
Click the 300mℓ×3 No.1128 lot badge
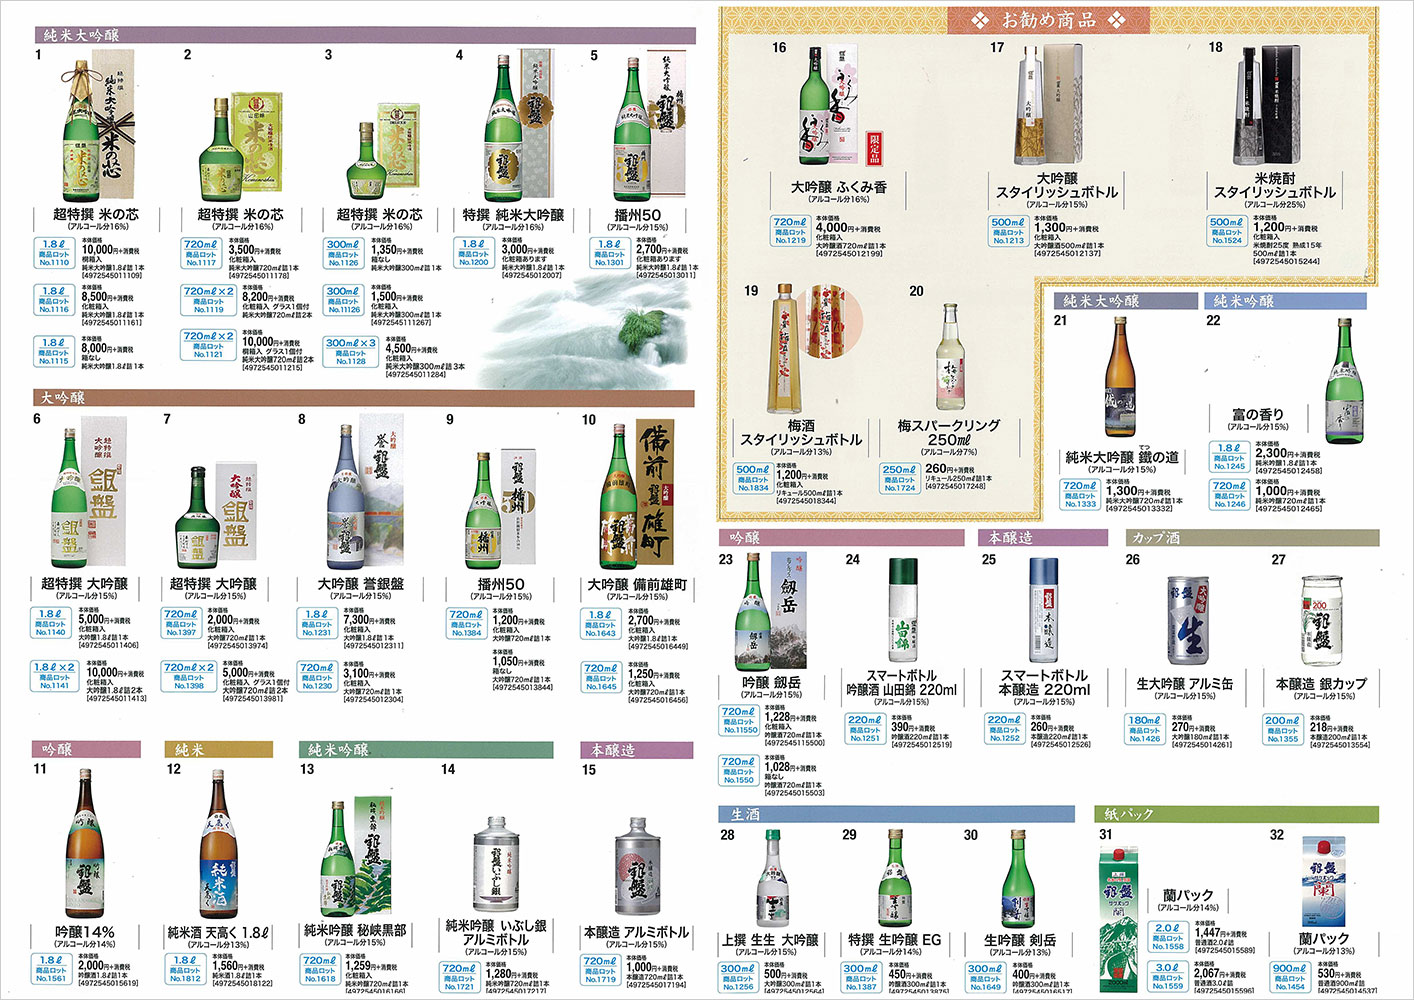point(351,352)
